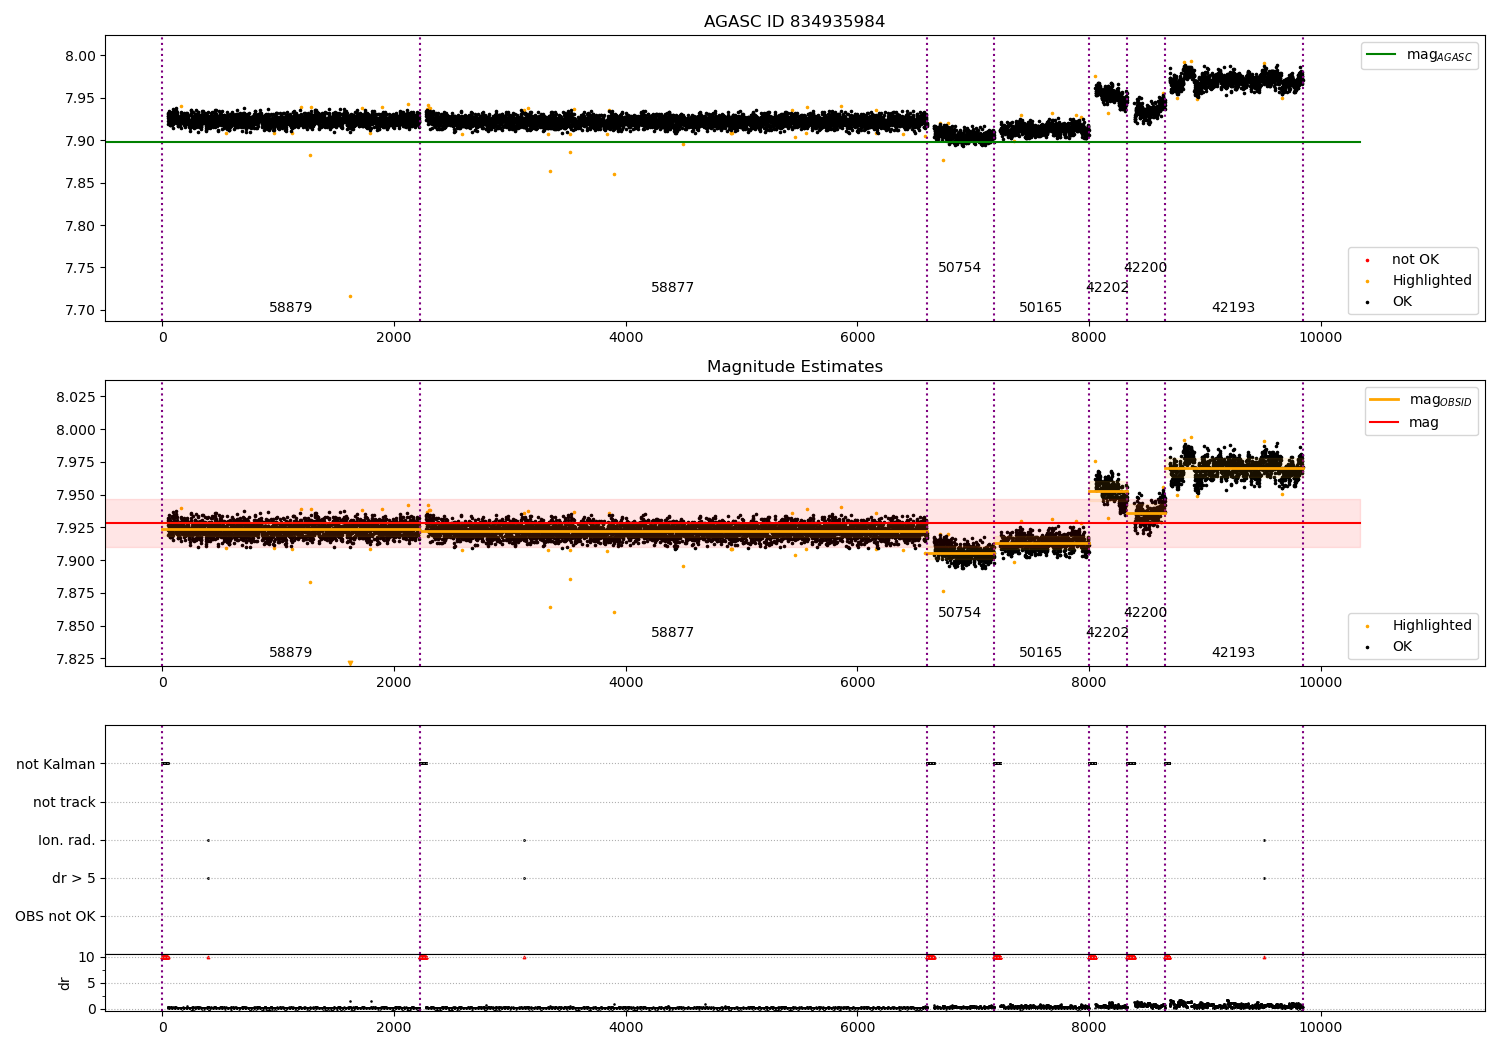Click obsid label 58879 in the top plot
Image resolution: width=1500 pixels, height=1050 pixels.
291,308
